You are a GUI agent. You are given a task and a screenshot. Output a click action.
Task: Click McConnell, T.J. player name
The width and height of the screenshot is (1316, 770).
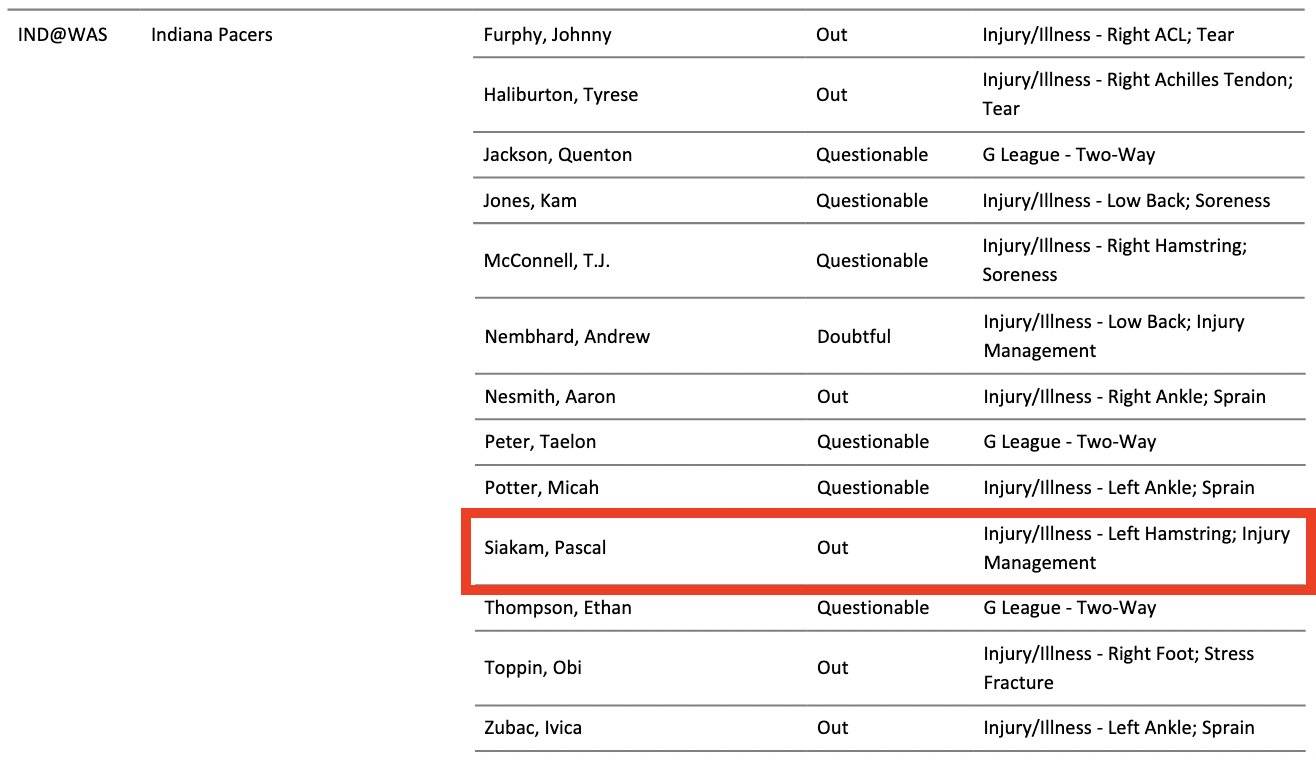pos(546,261)
